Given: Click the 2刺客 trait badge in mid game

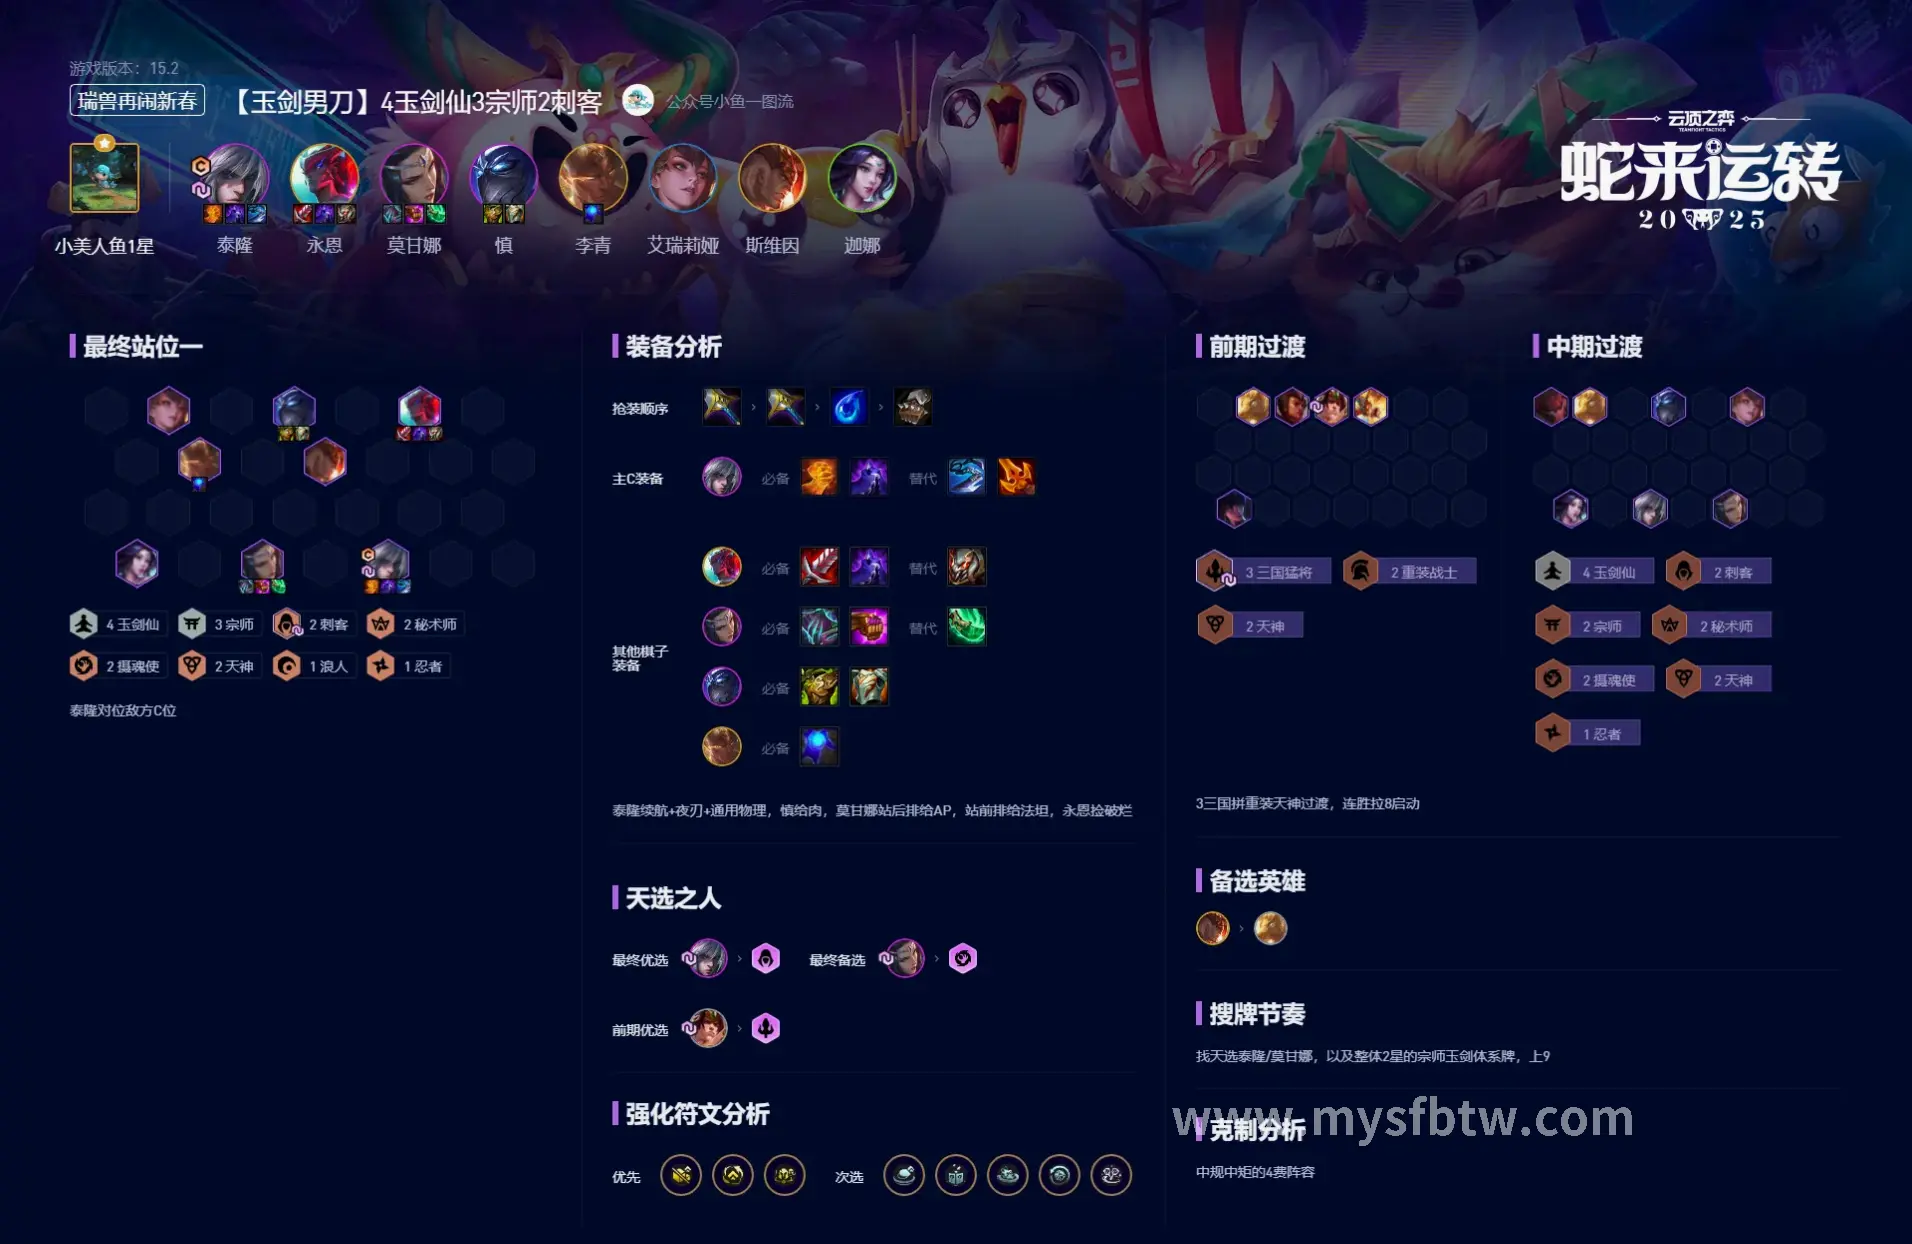Looking at the screenshot, I should [x=1719, y=572].
